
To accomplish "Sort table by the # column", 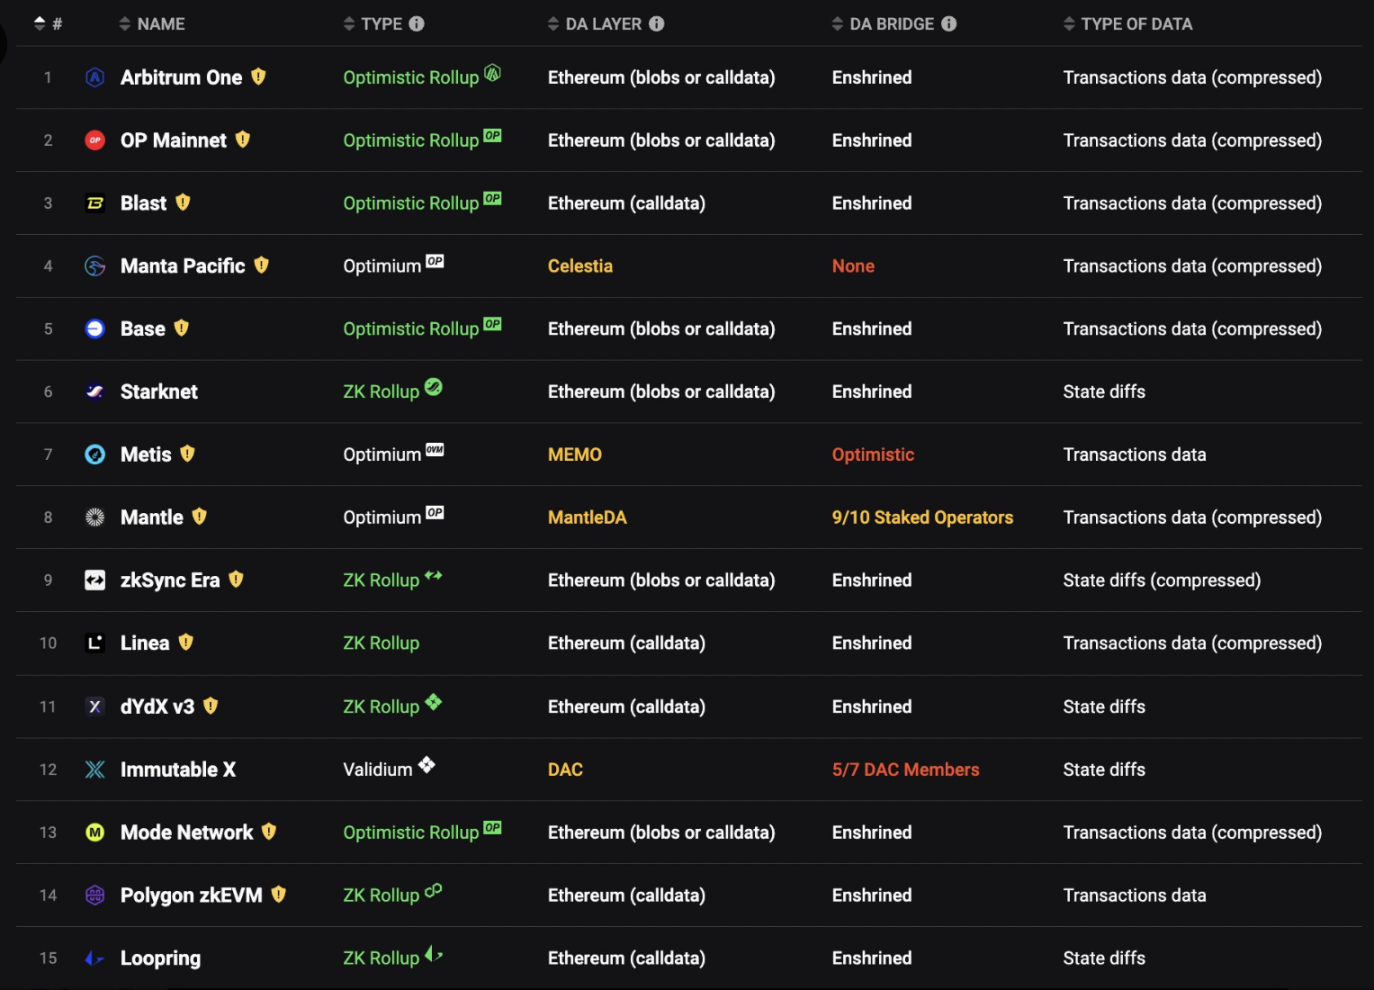I will (x=40, y=23).
